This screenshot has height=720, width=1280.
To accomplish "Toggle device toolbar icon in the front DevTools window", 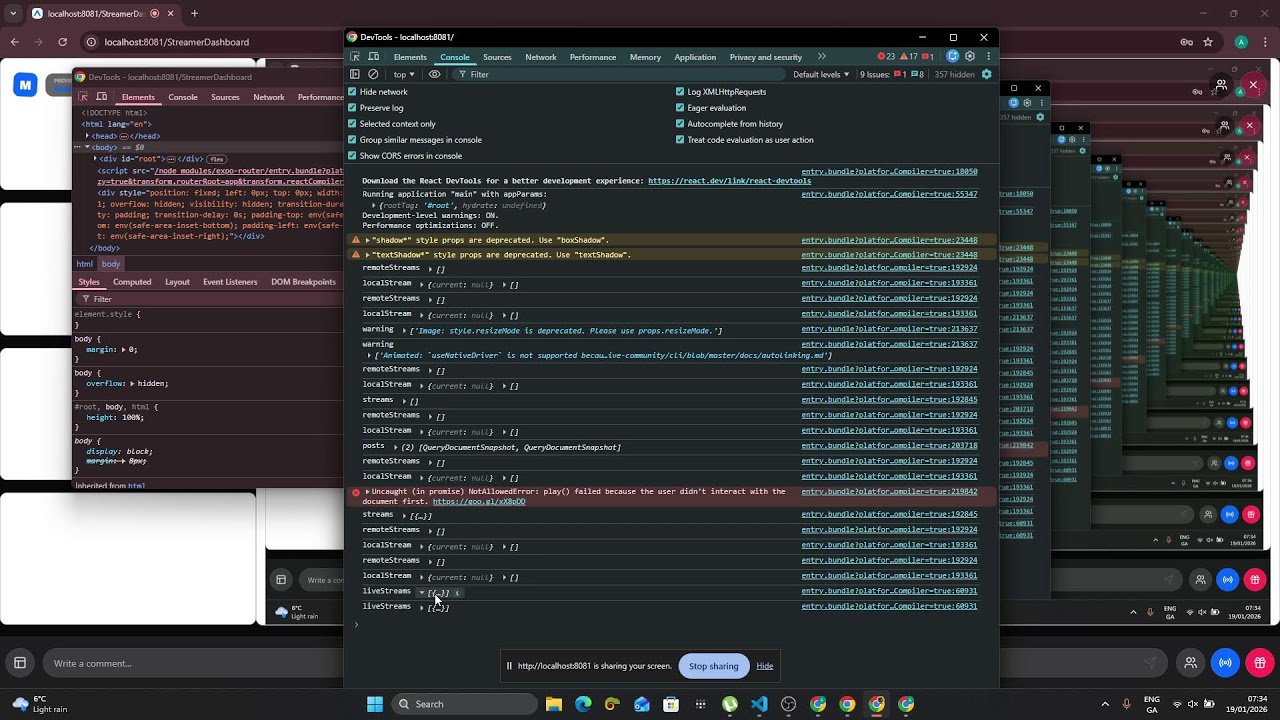I will click(x=374, y=57).
